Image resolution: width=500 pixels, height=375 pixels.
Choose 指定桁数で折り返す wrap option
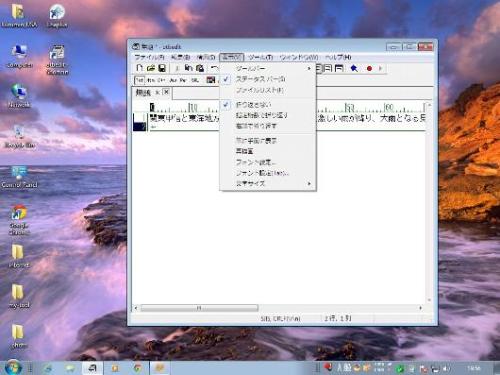(x=268, y=115)
